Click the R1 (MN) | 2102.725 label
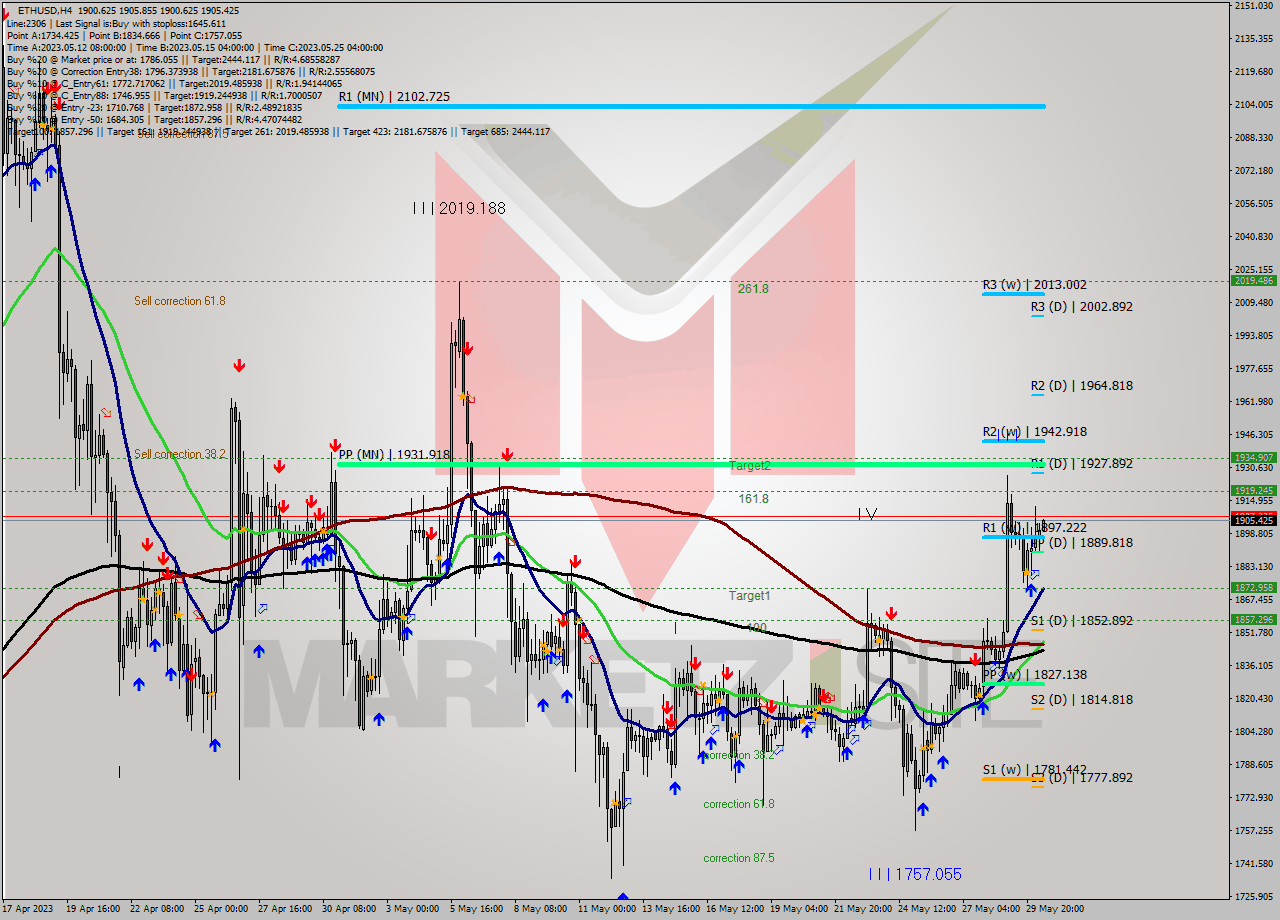1280x920 pixels. pyautogui.click(x=394, y=97)
